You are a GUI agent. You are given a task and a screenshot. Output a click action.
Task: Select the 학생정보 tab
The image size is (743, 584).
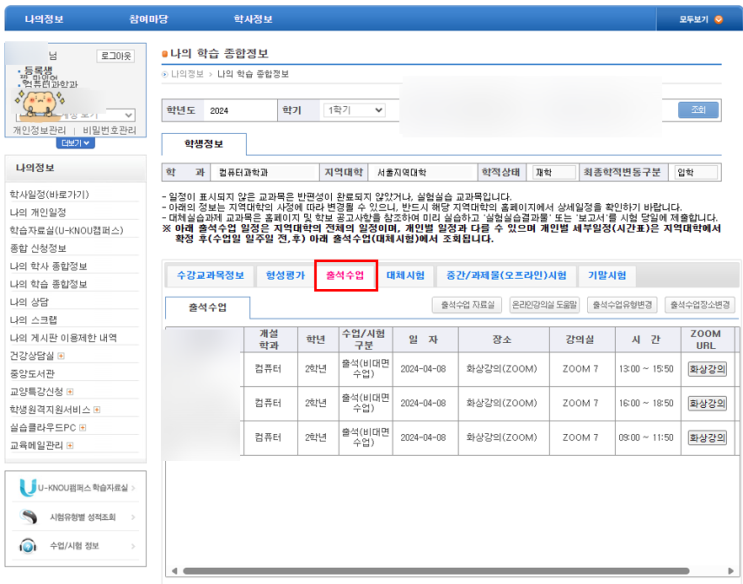(204, 144)
